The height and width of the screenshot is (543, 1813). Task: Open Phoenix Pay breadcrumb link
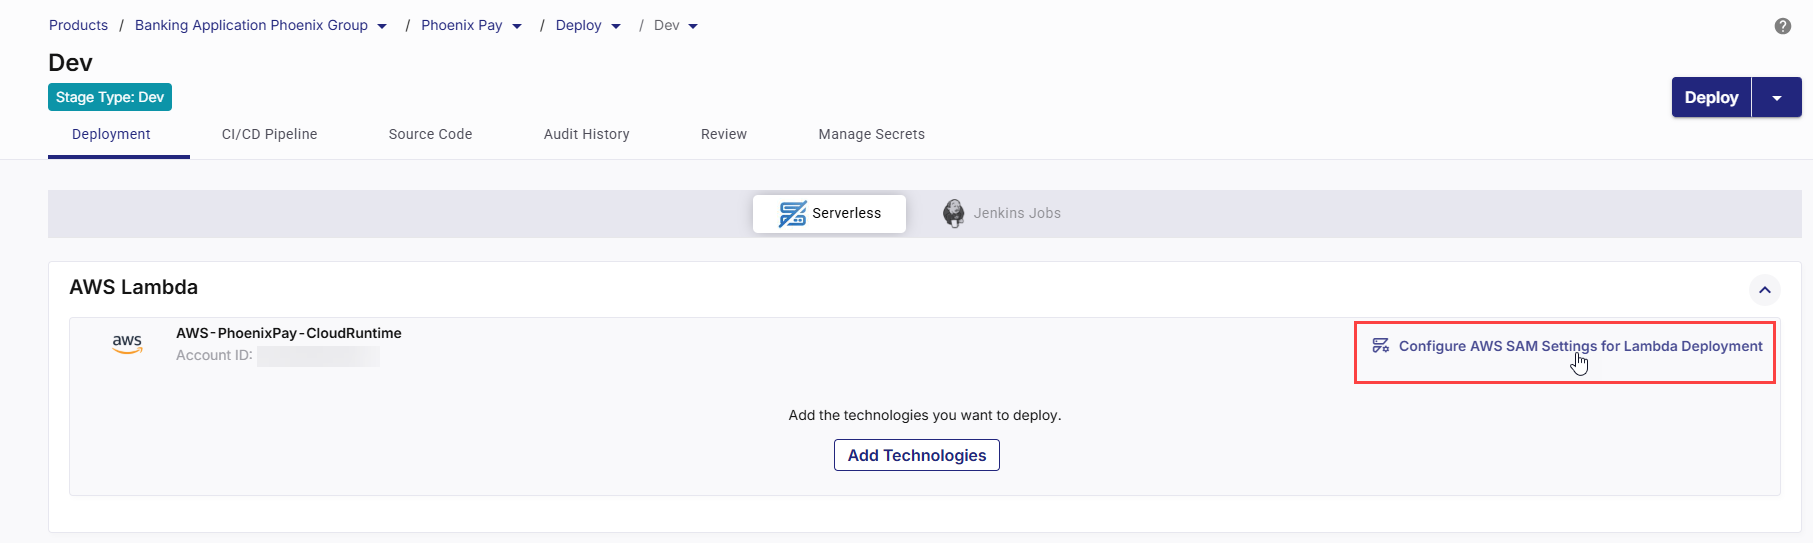pyautogui.click(x=462, y=25)
